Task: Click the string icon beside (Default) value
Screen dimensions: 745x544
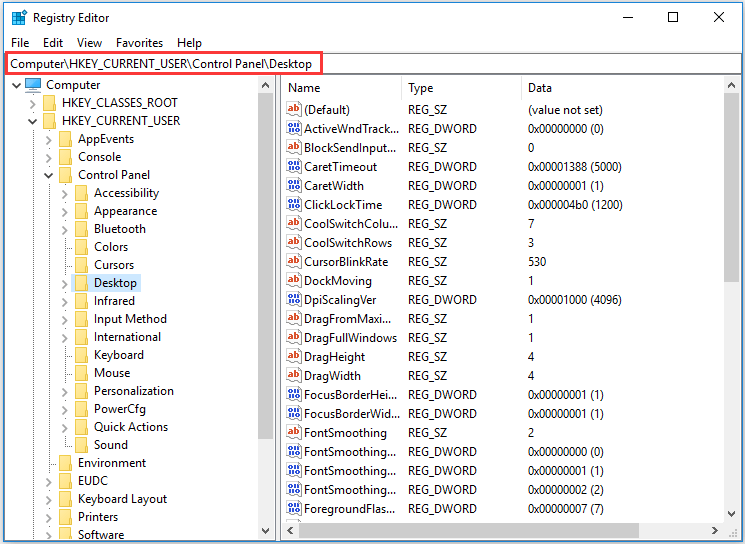Action: [294, 109]
